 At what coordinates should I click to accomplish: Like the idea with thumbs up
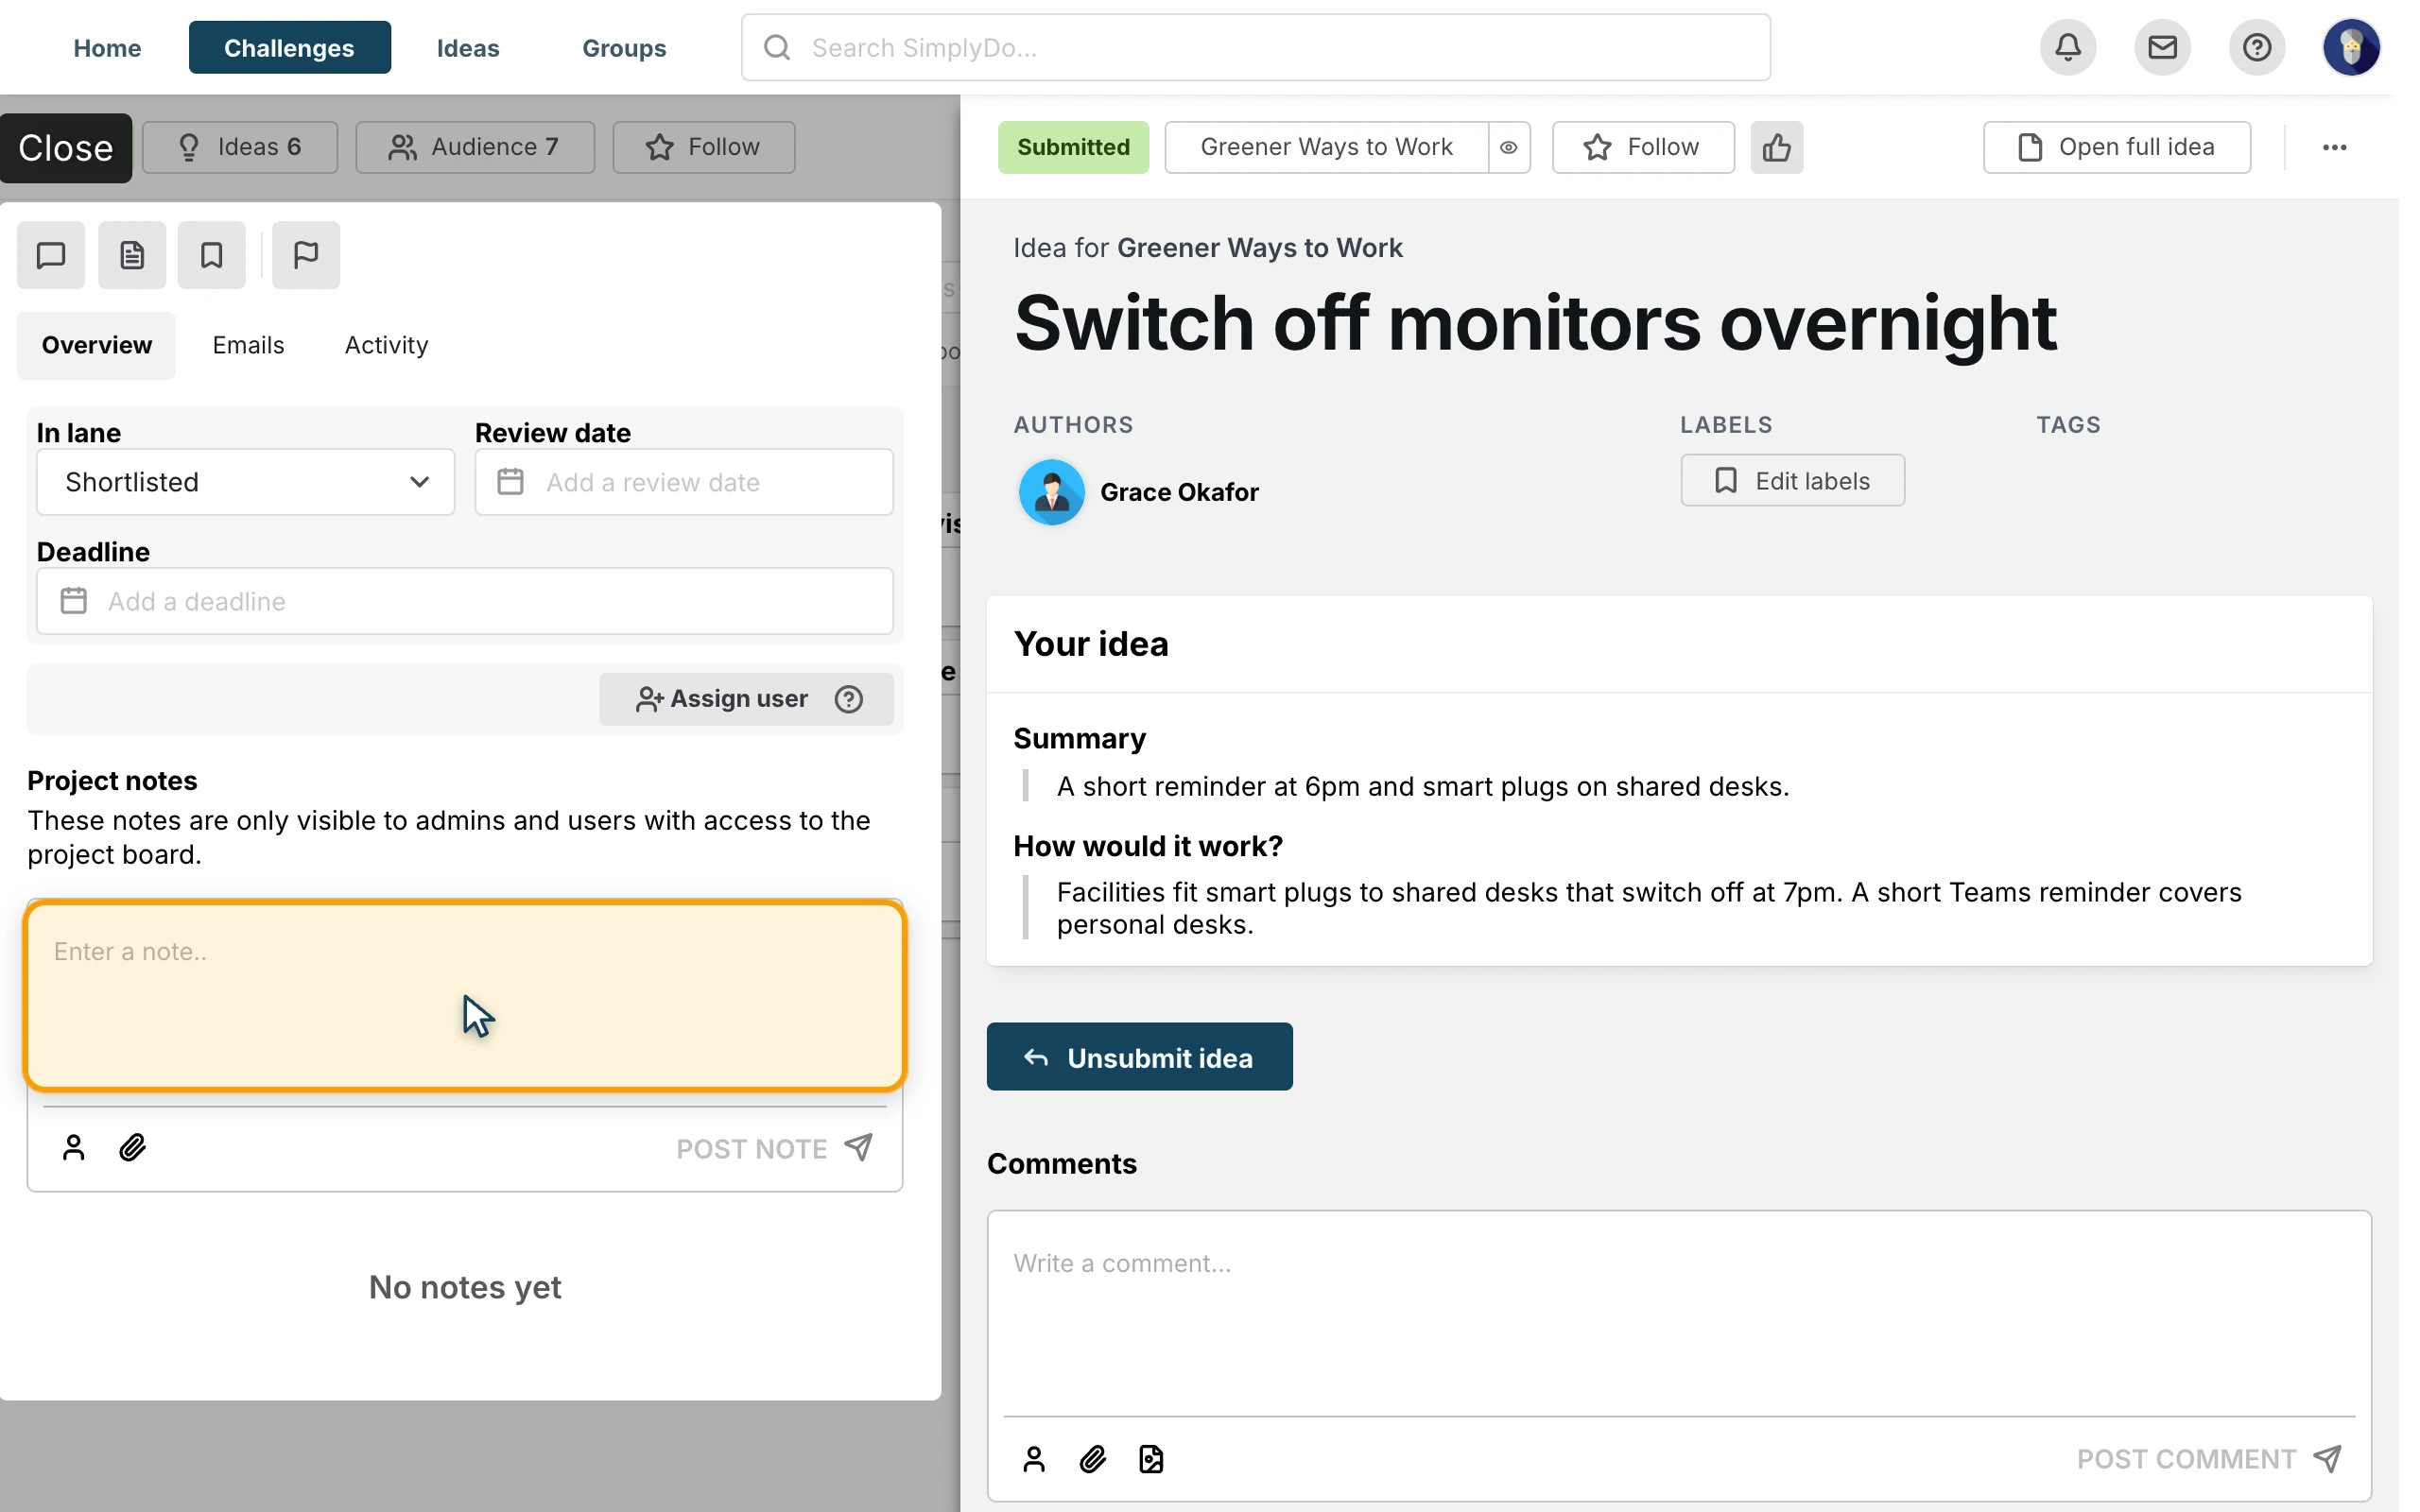tap(1776, 147)
